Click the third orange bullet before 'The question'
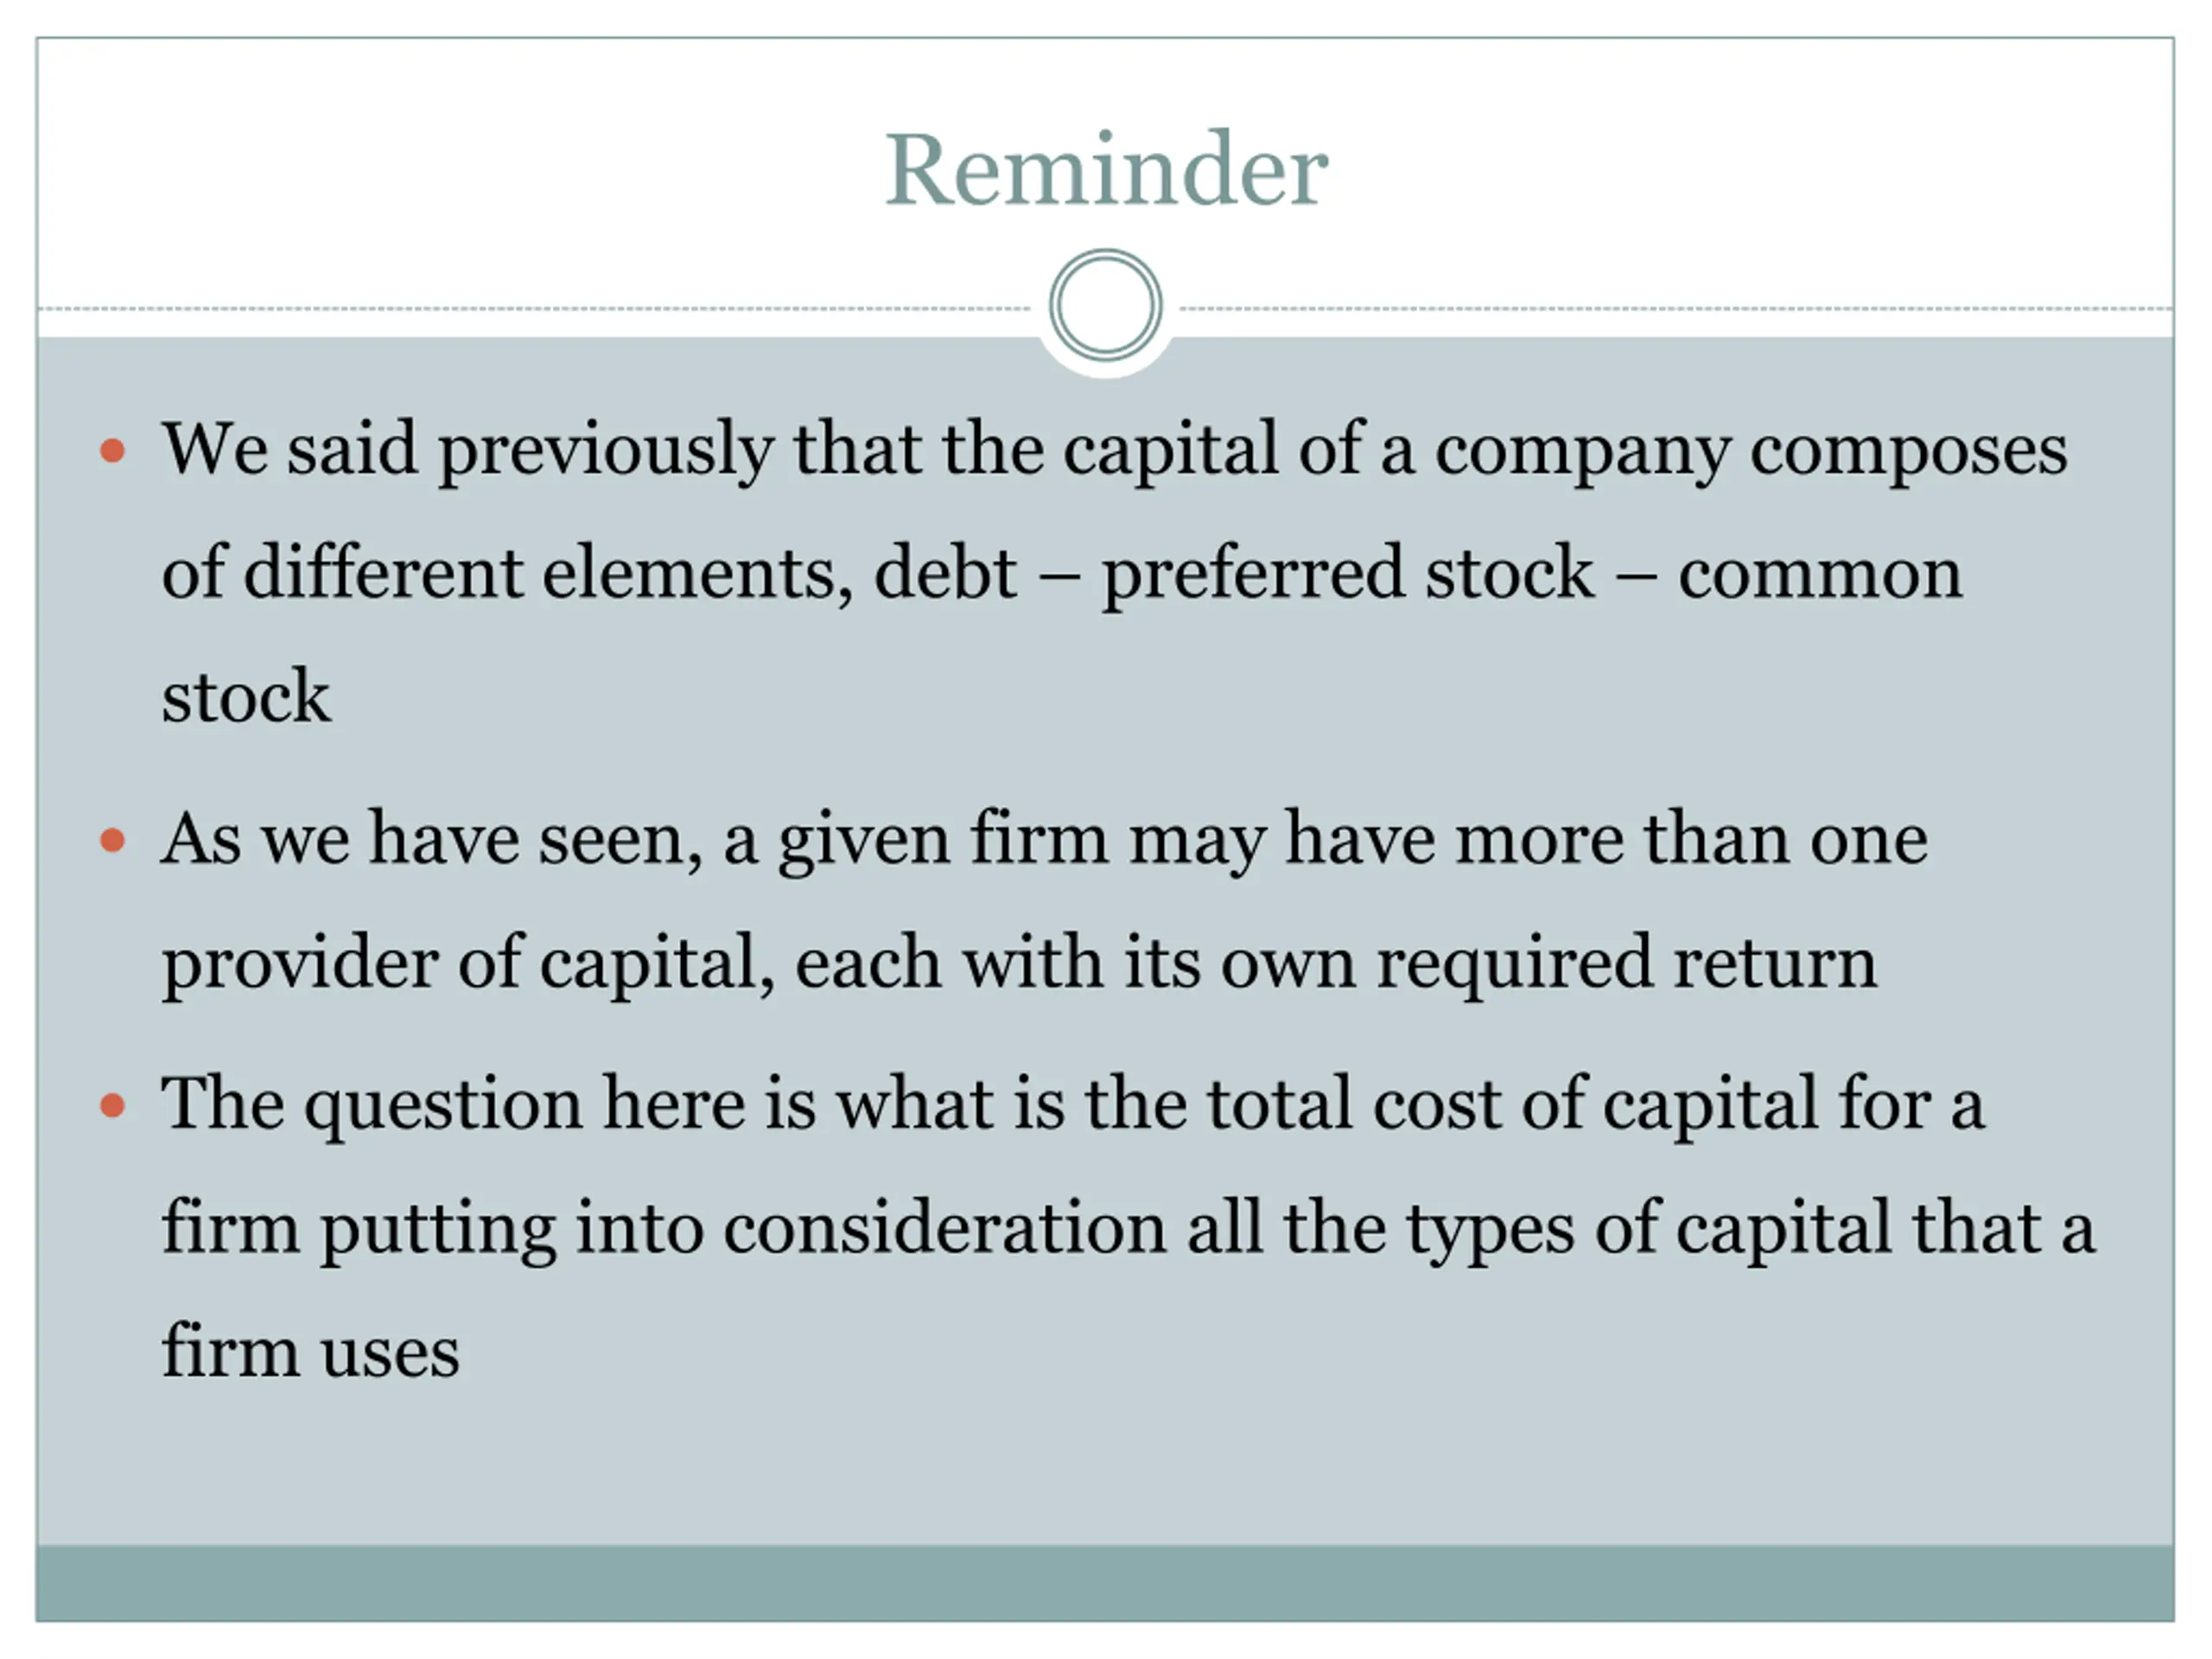 pos(113,1105)
